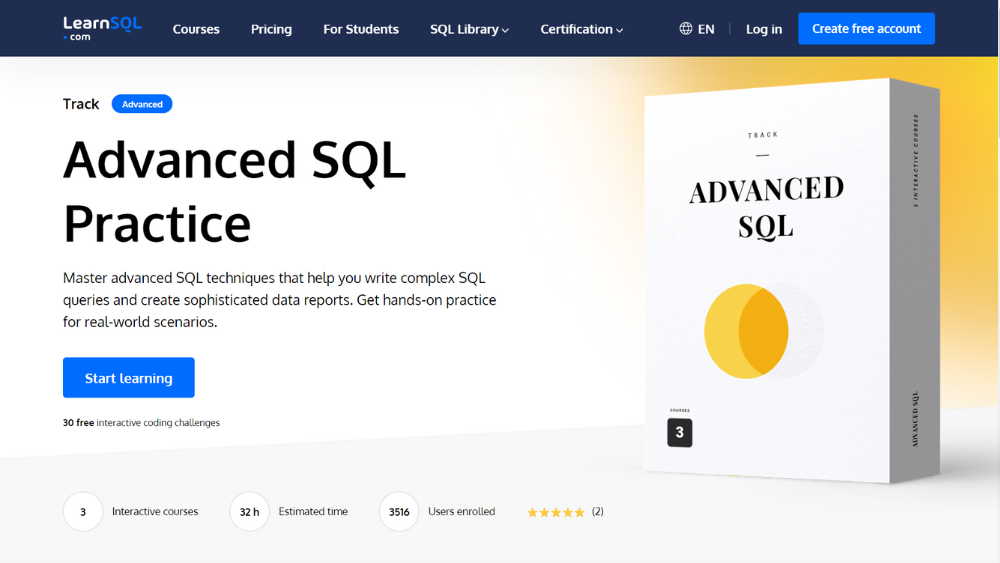Click the yellow circle graphic on box

(746, 331)
